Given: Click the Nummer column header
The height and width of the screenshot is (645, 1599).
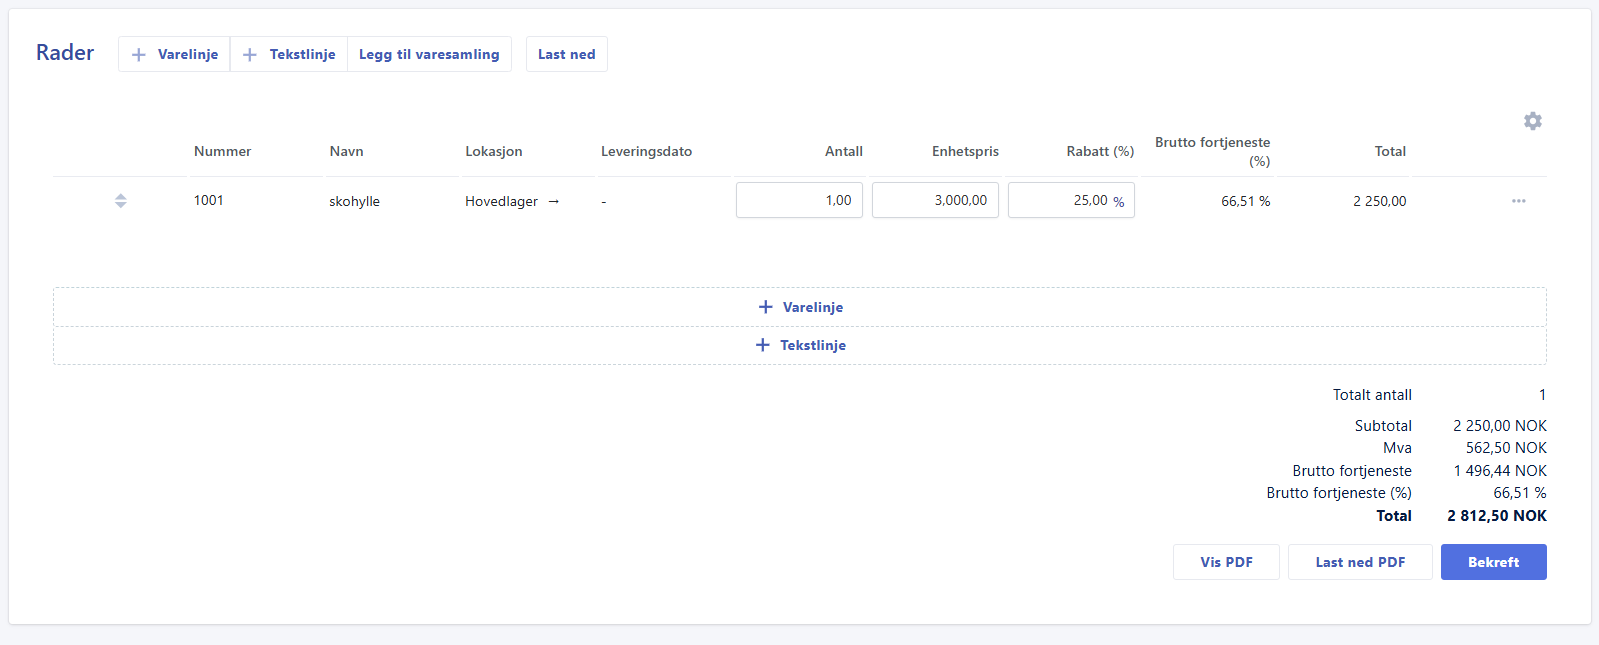Looking at the screenshot, I should 222,152.
